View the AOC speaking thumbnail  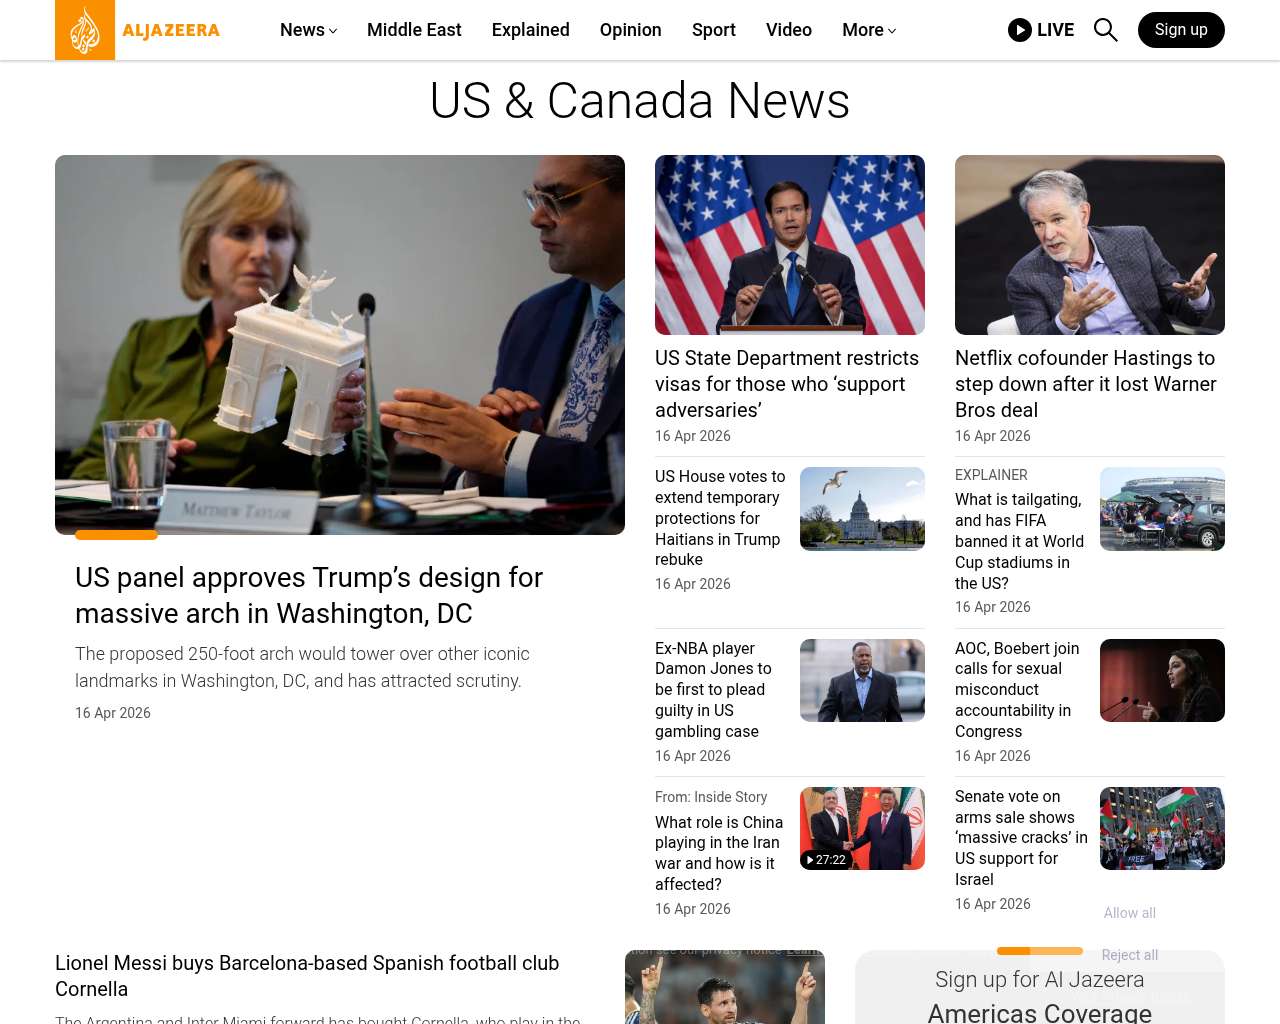click(x=1162, y=681)
